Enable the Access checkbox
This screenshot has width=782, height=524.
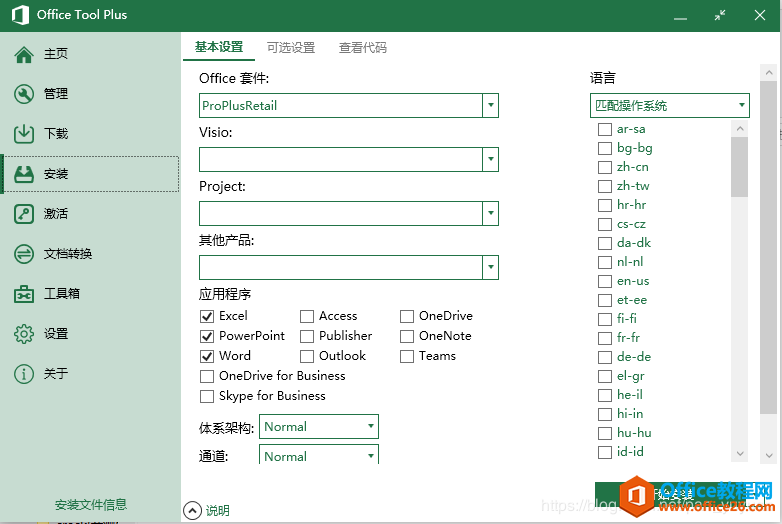click(x=307, y=316)
